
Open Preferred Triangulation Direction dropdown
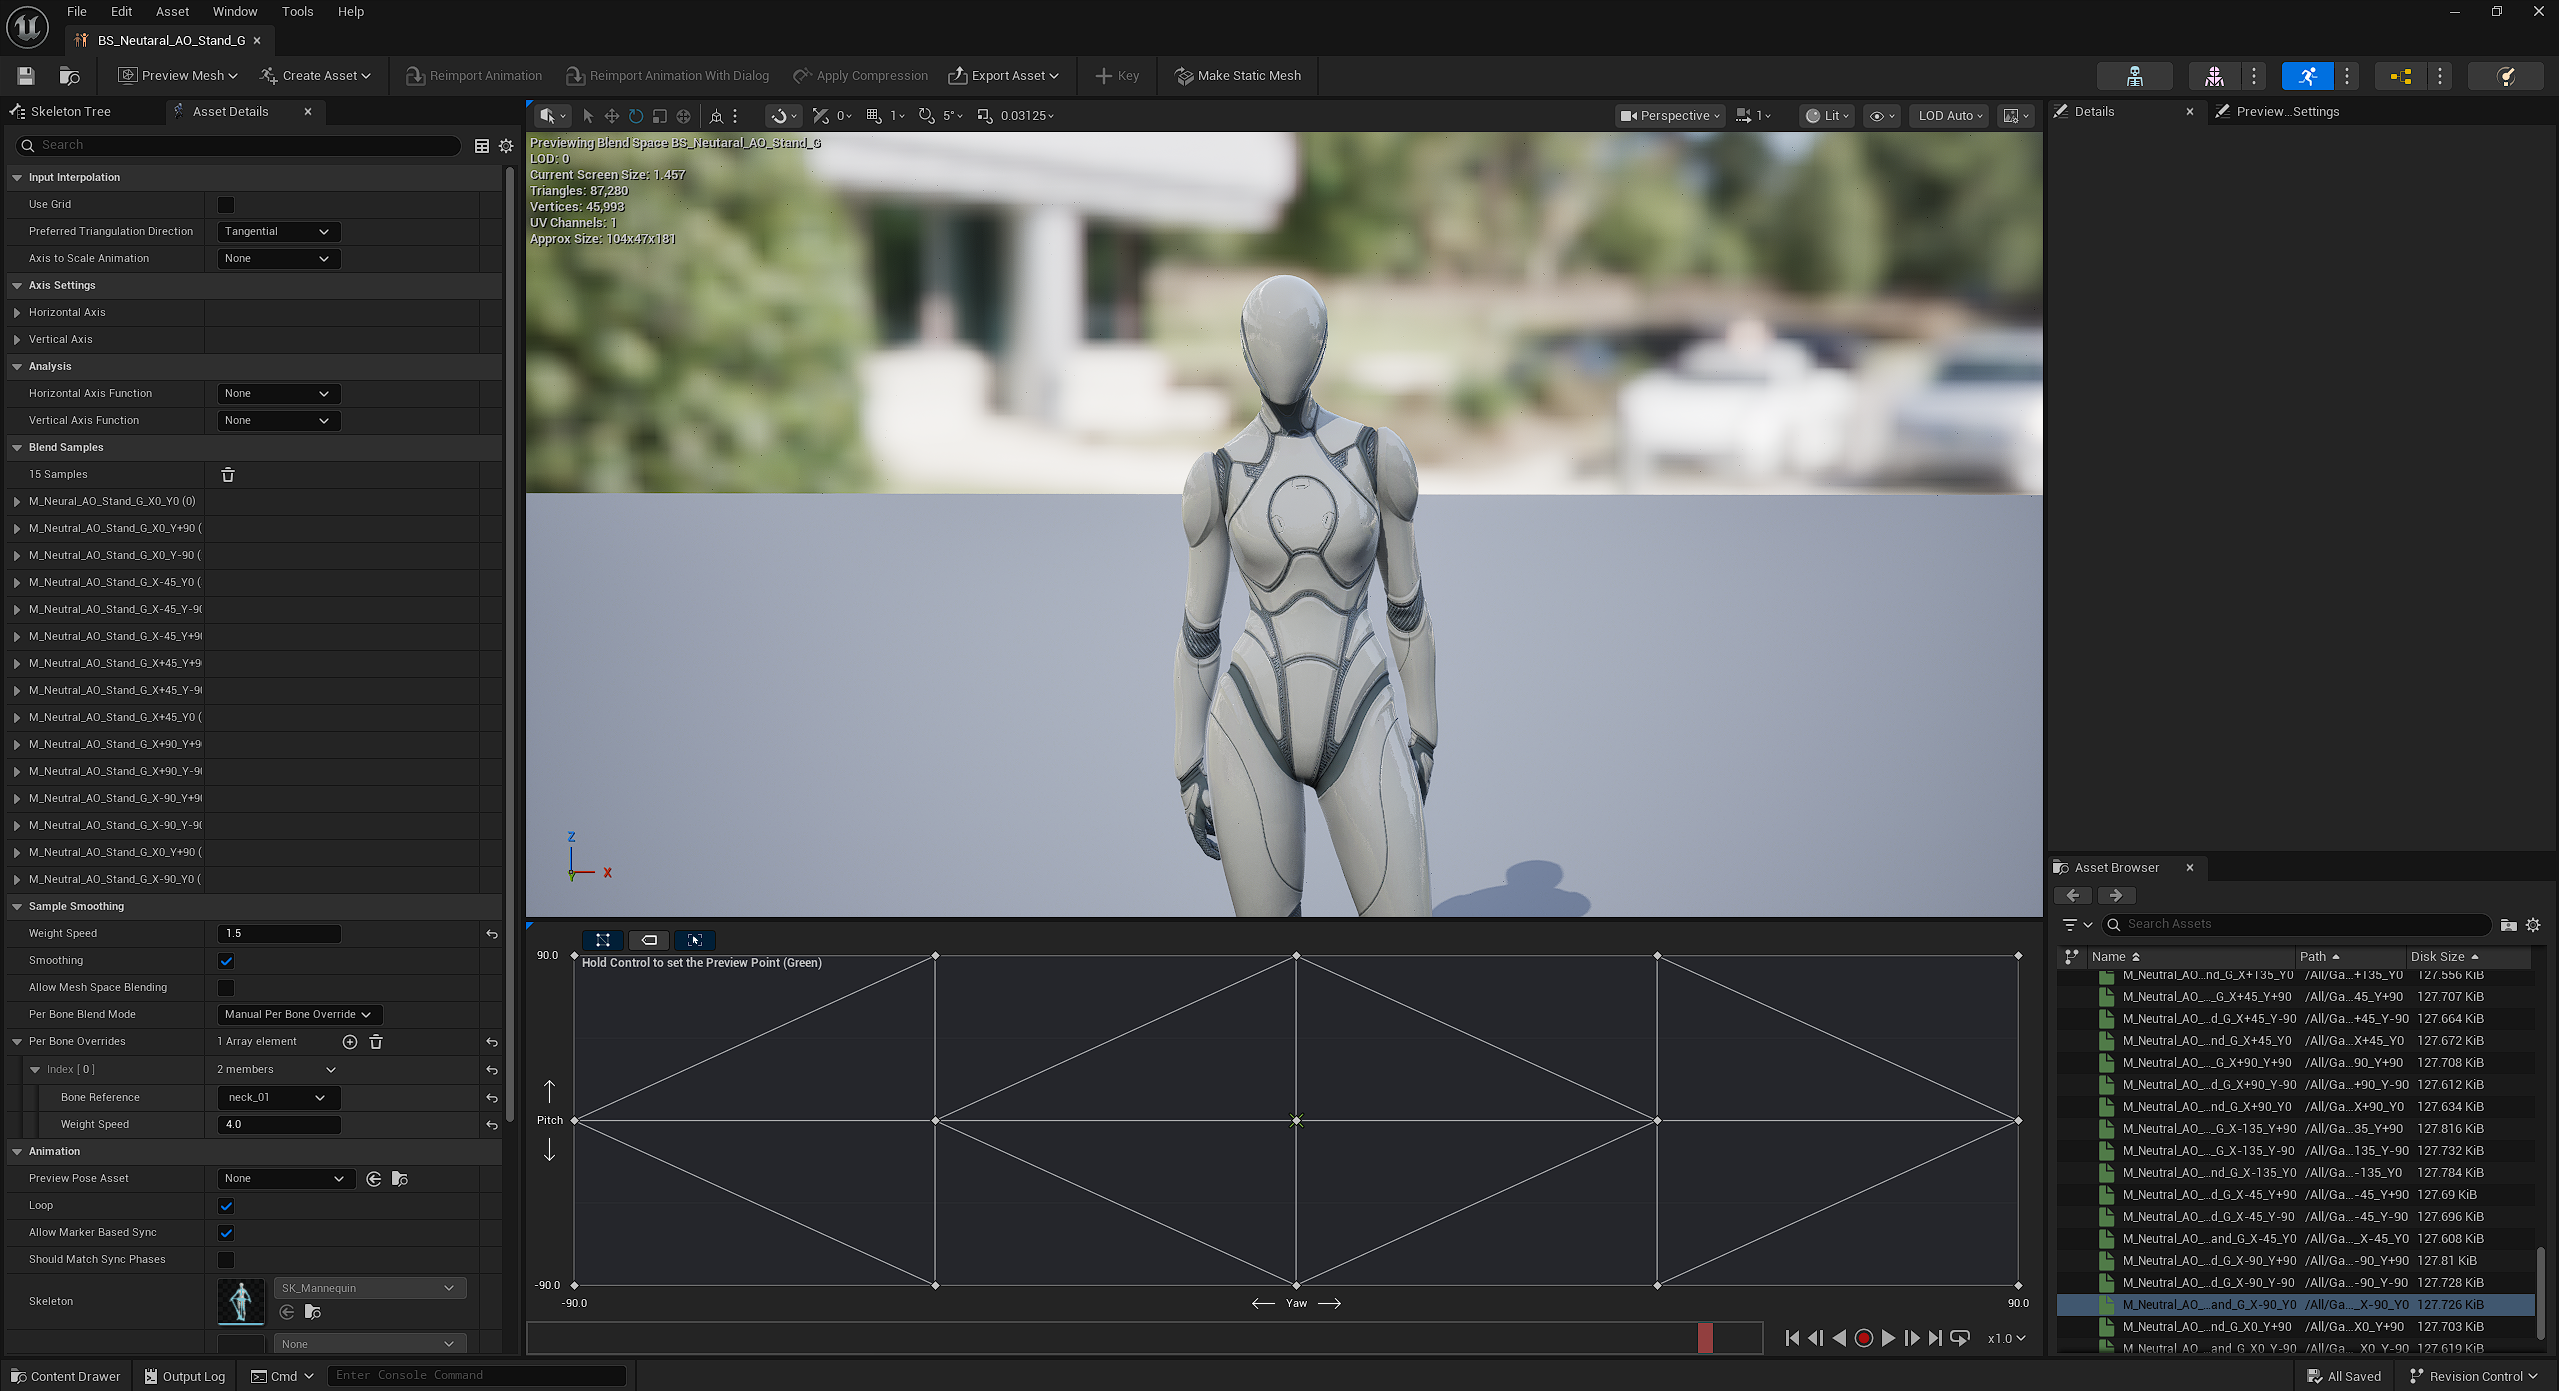[x=278, y=232]
